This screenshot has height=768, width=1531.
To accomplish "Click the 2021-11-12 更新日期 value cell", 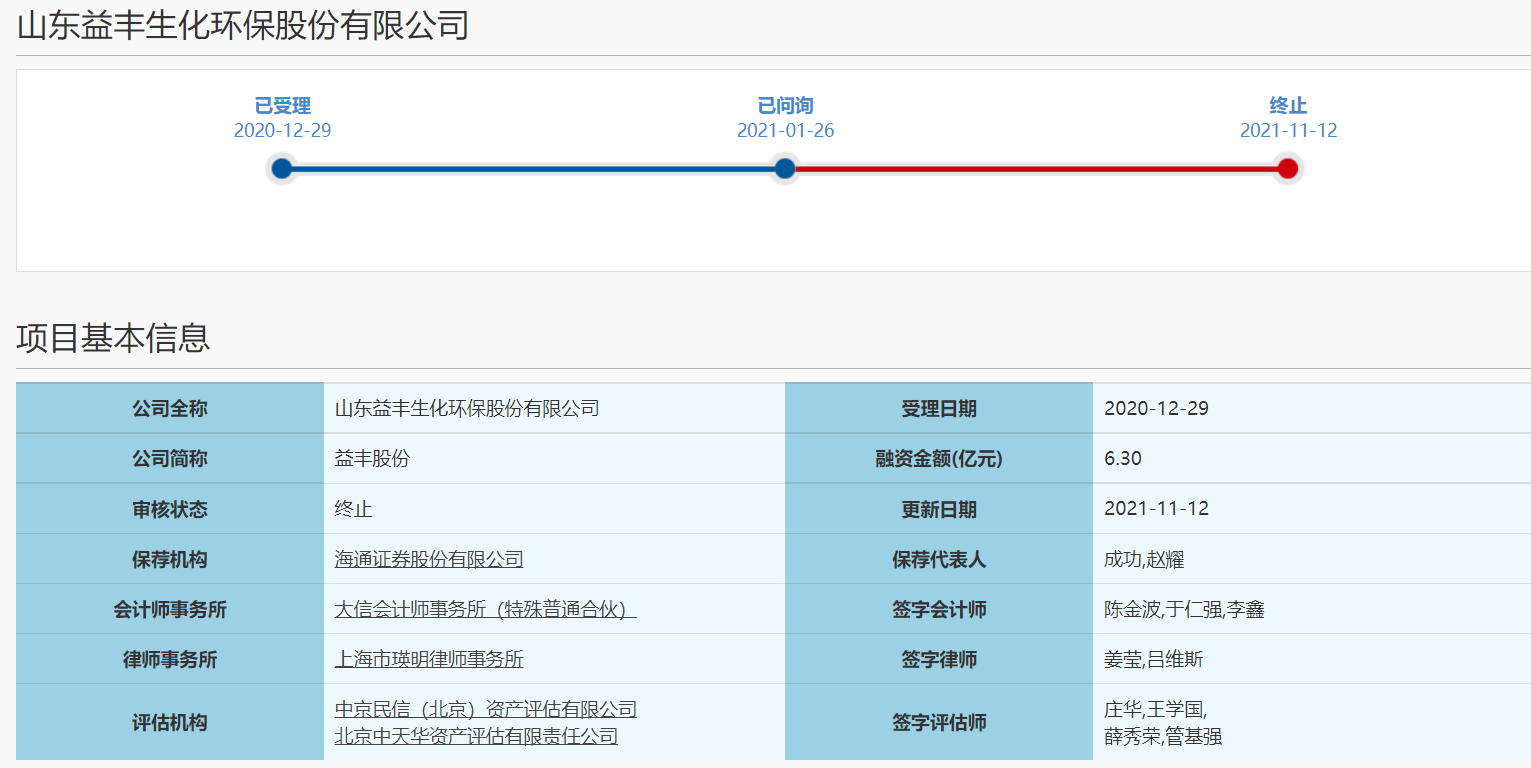I will click(x=1312, y=509).
